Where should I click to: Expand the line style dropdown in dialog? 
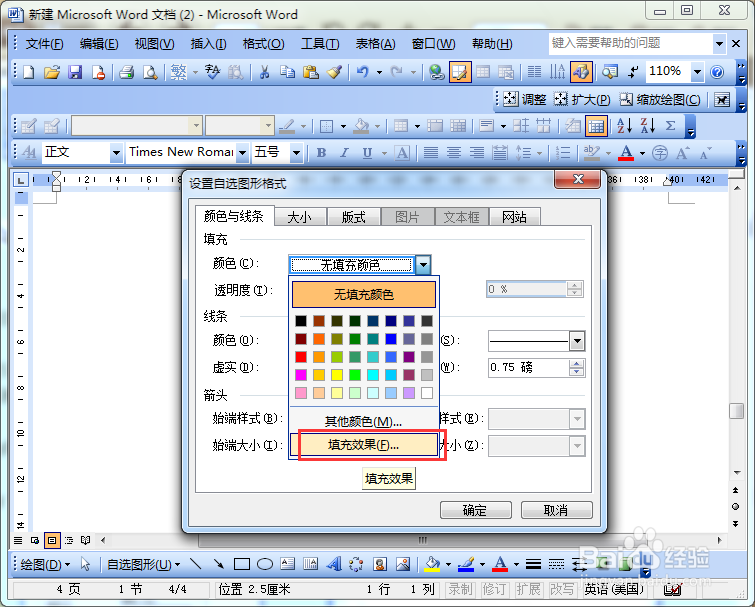(577, 341)
